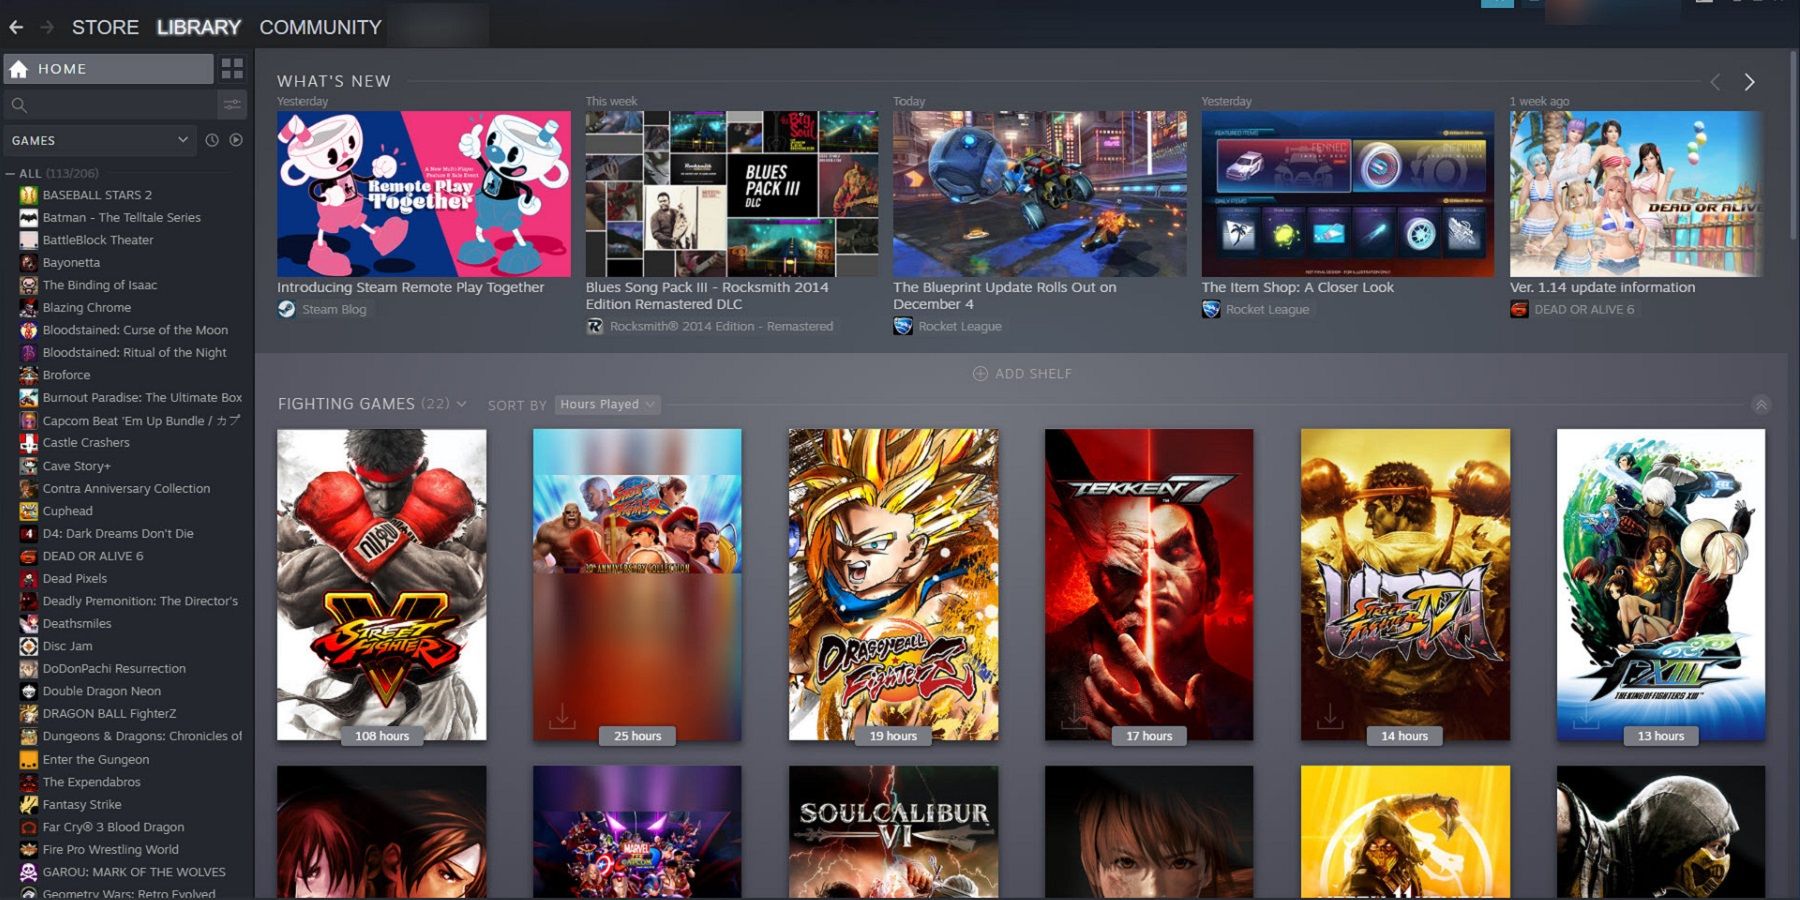
Task: Click the Steam Blog icon under Remote Play news
Action: (286, 309)
